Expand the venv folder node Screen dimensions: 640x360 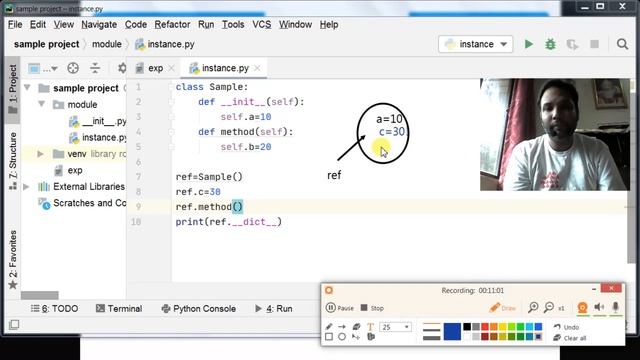[40, 154]
